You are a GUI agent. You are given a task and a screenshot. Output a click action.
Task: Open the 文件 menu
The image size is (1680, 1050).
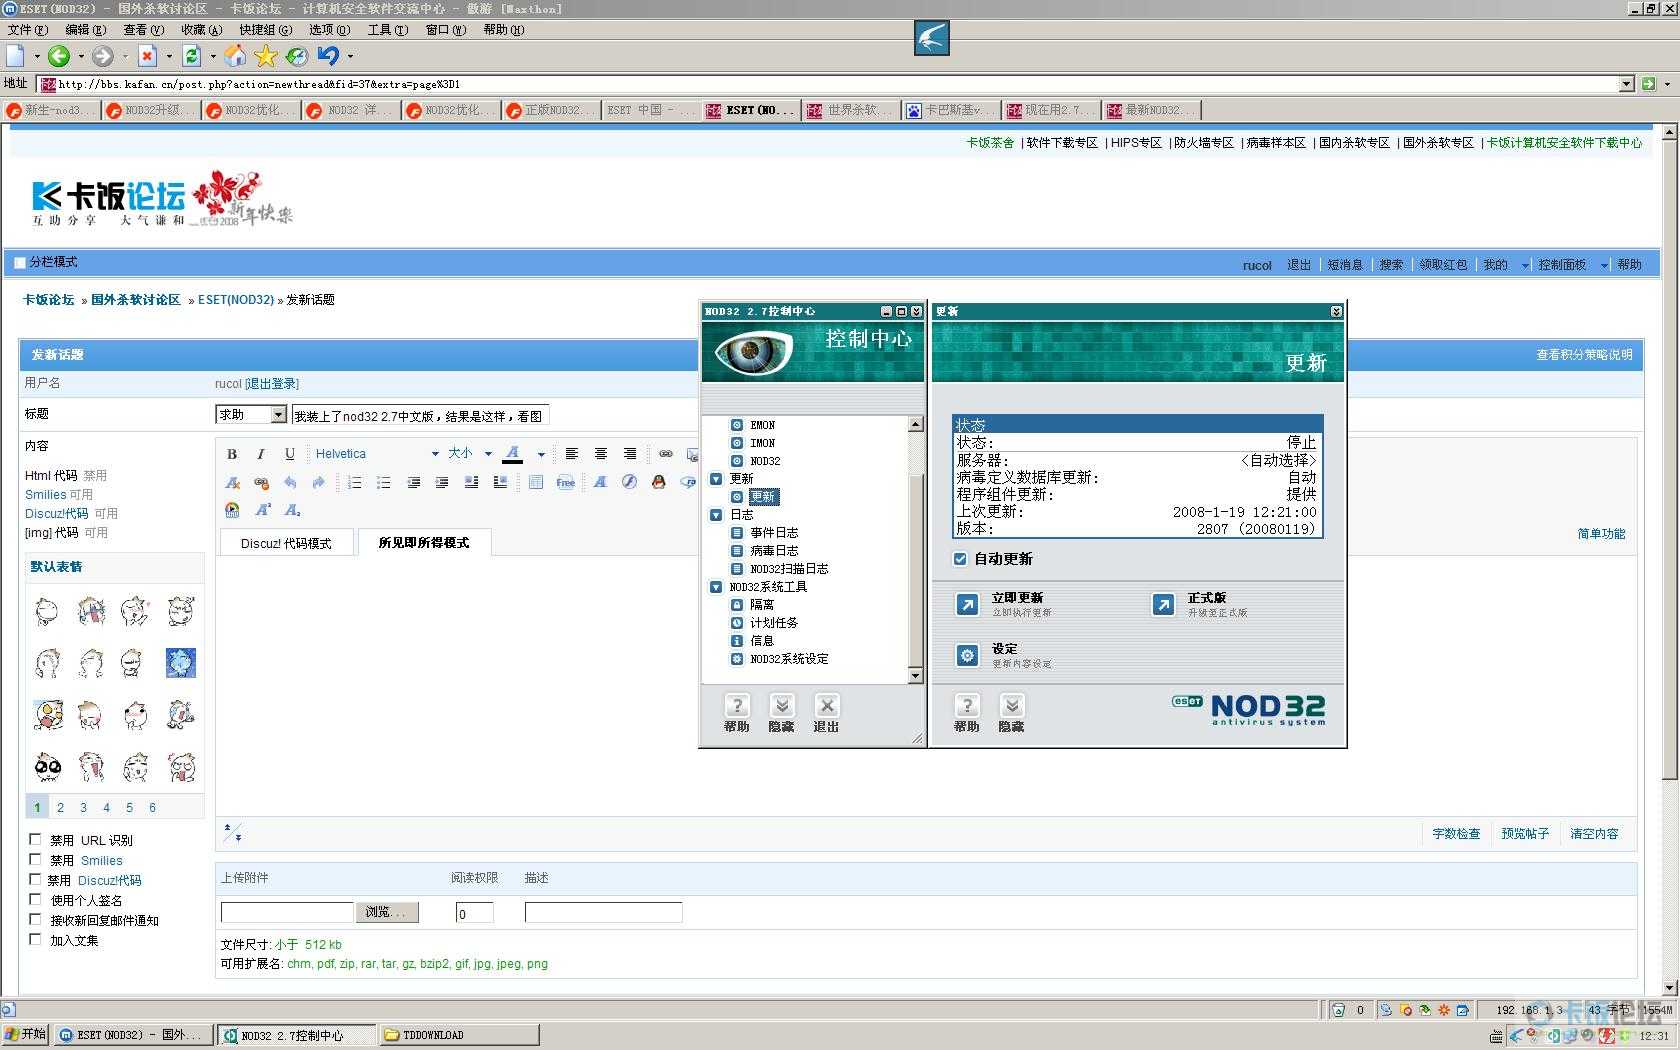point(27,30)
